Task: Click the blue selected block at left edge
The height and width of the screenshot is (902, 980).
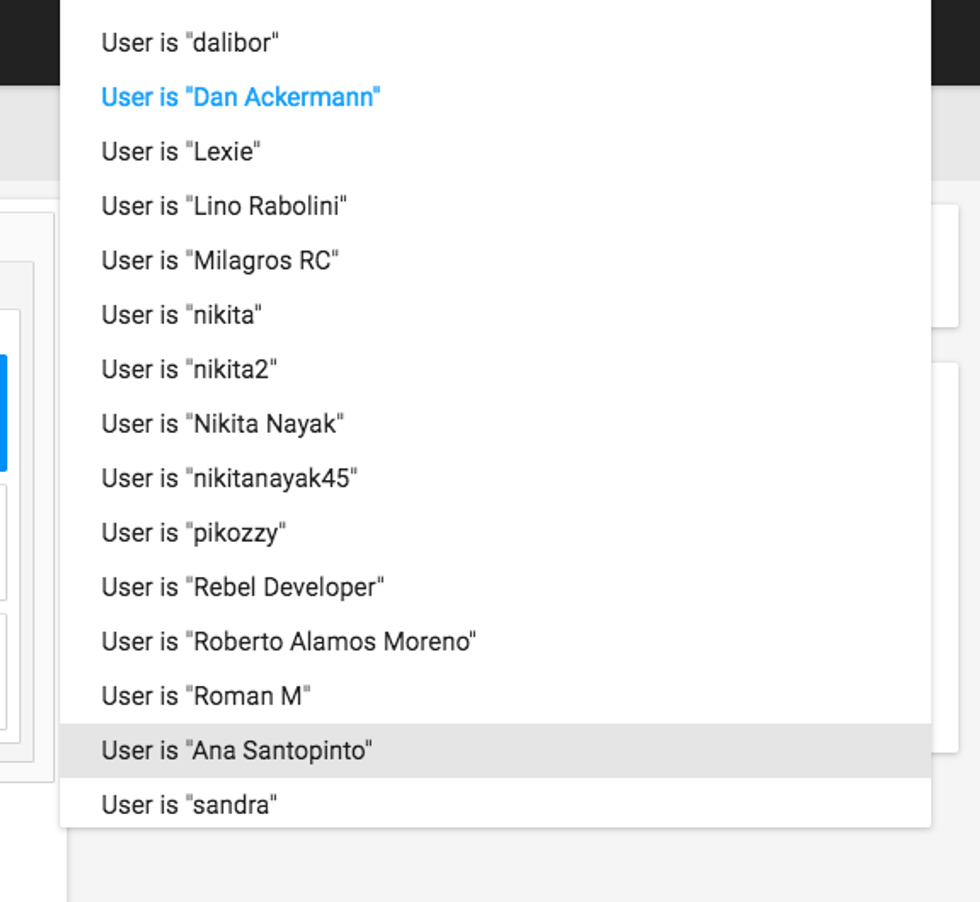Action: (x=3, y=412)
